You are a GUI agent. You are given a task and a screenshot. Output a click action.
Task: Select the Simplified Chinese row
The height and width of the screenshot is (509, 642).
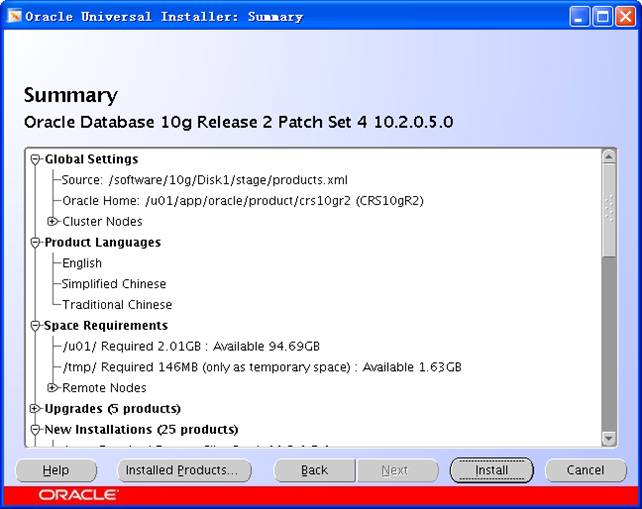point(114,284)
